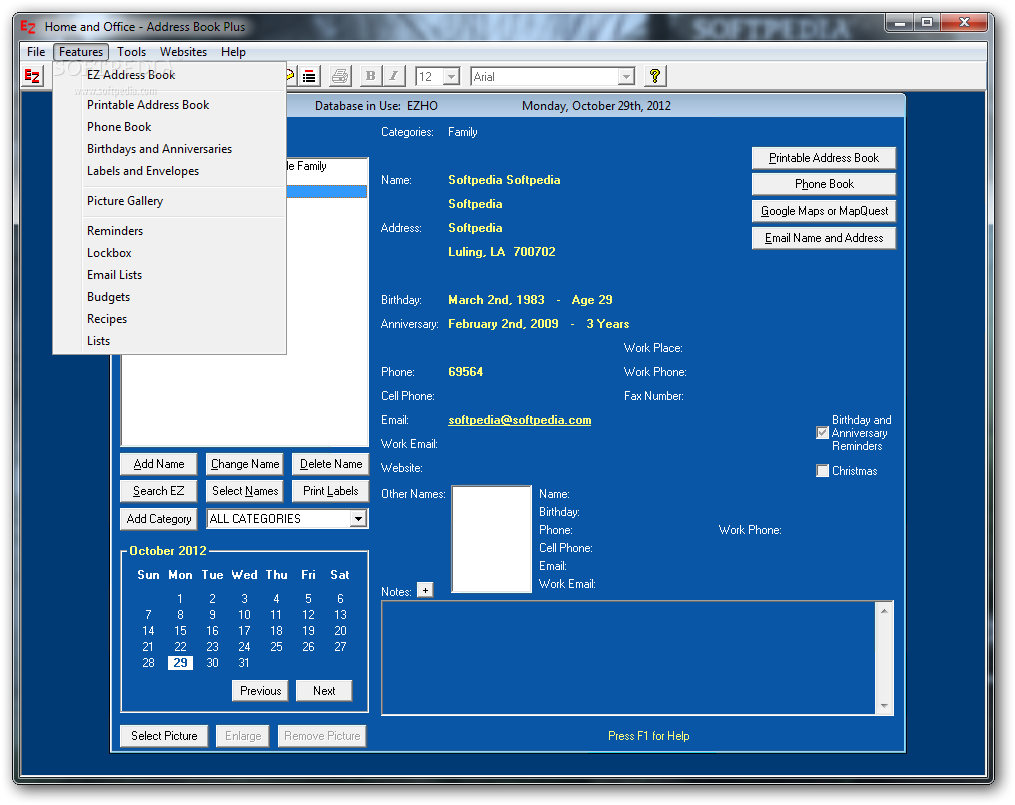Image resolution: width=1015 pixels, height=805 pixels.
Task: Click the Phone Book button on the right
Action: 823,184
